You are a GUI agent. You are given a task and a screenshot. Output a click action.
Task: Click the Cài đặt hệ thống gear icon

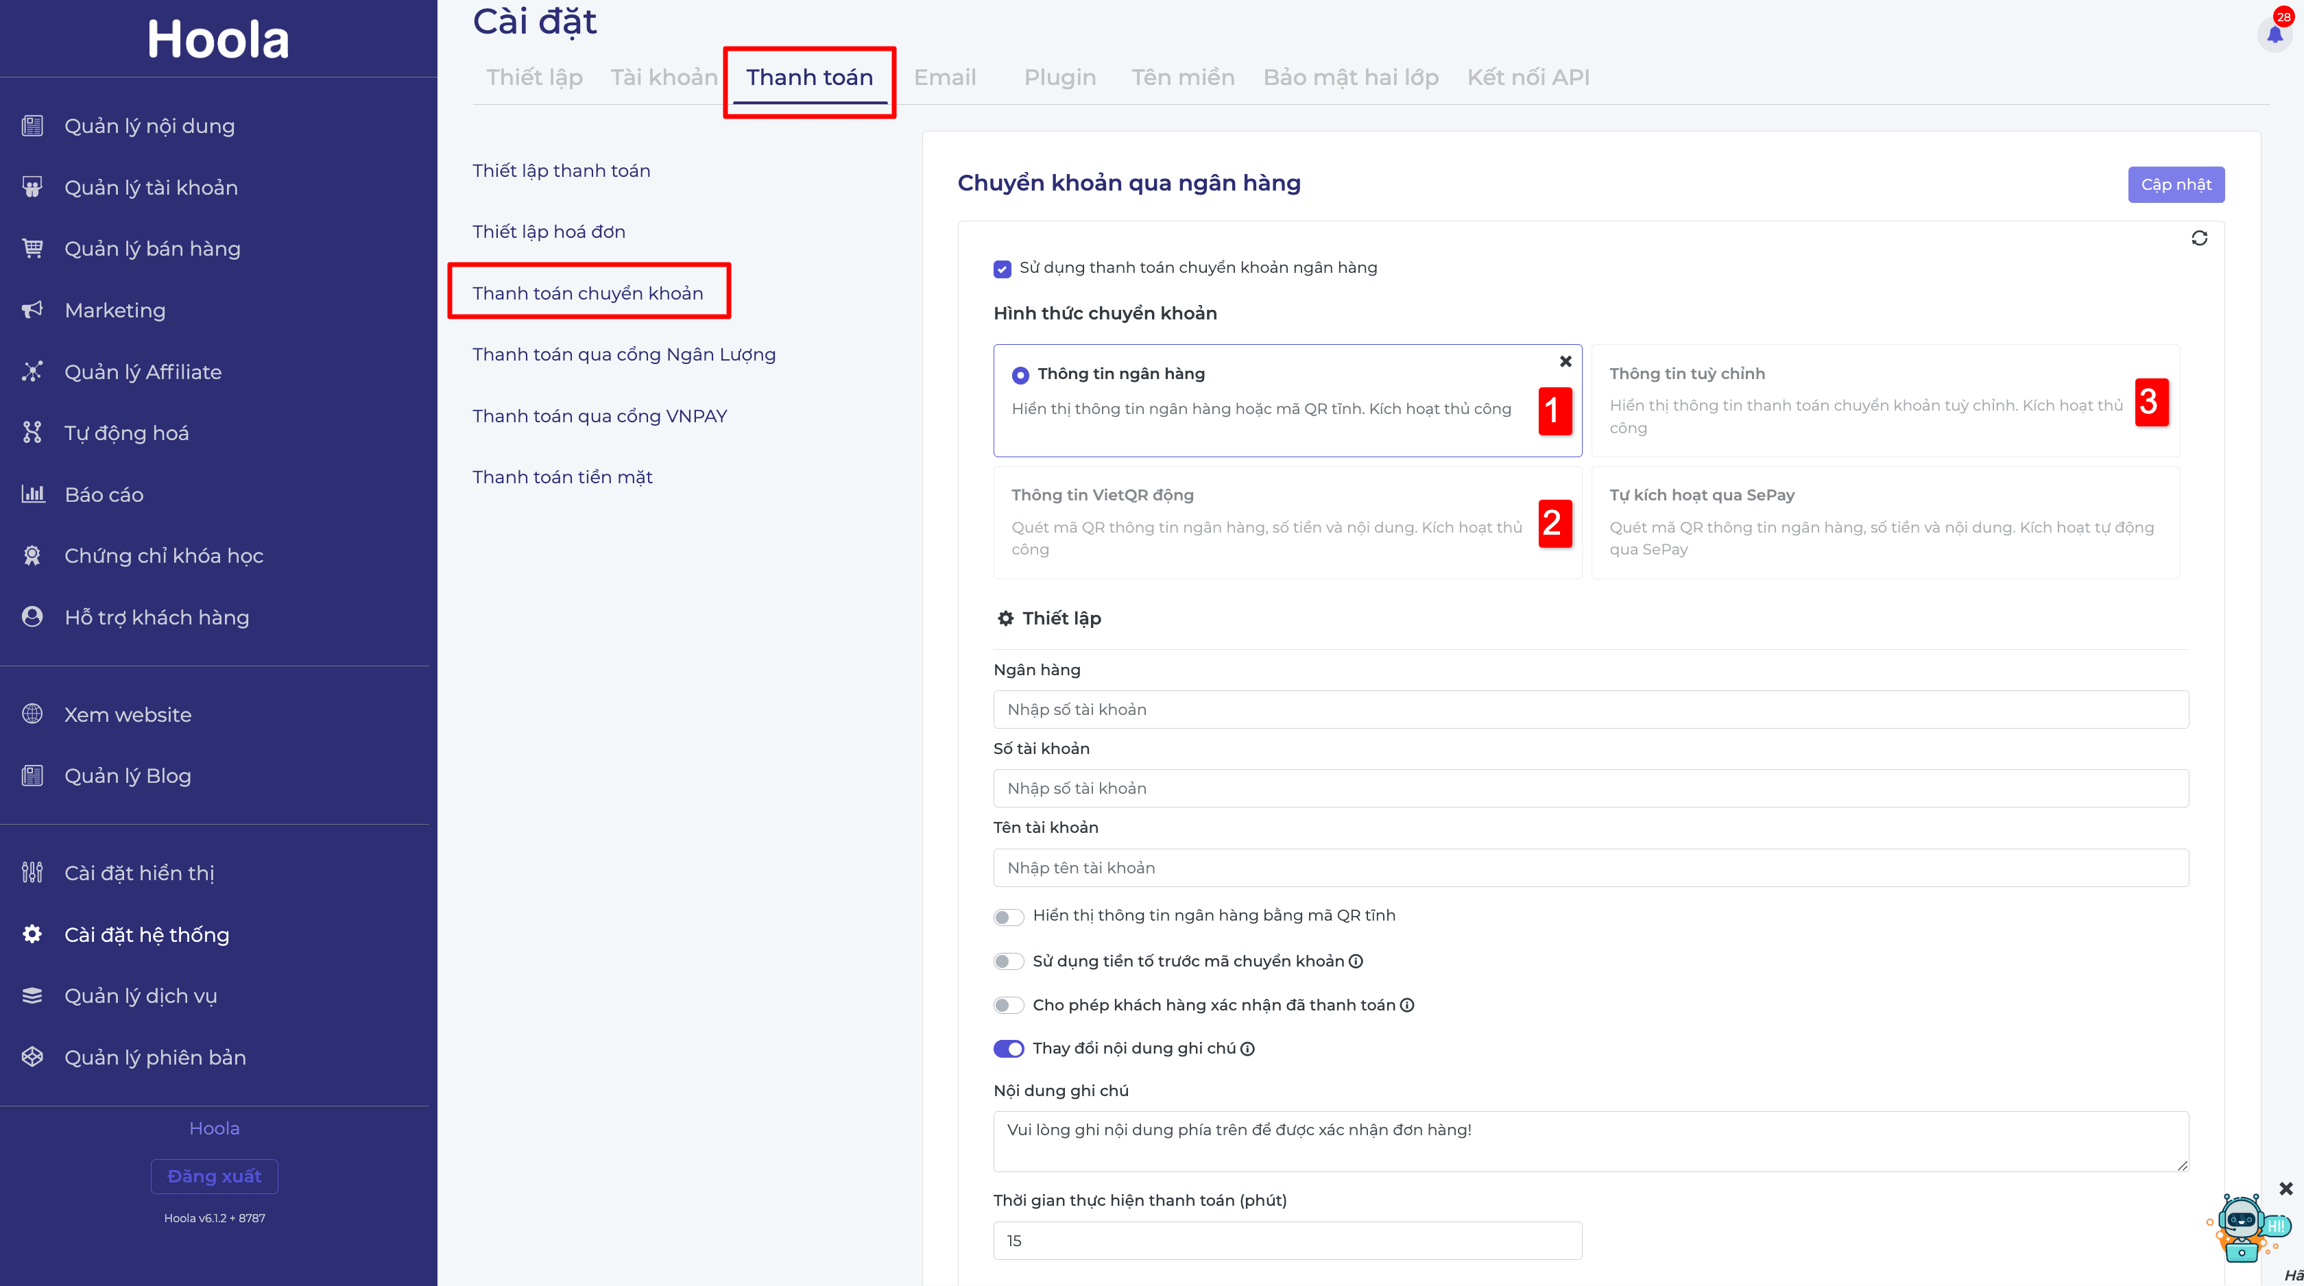[x=33, y=934]
